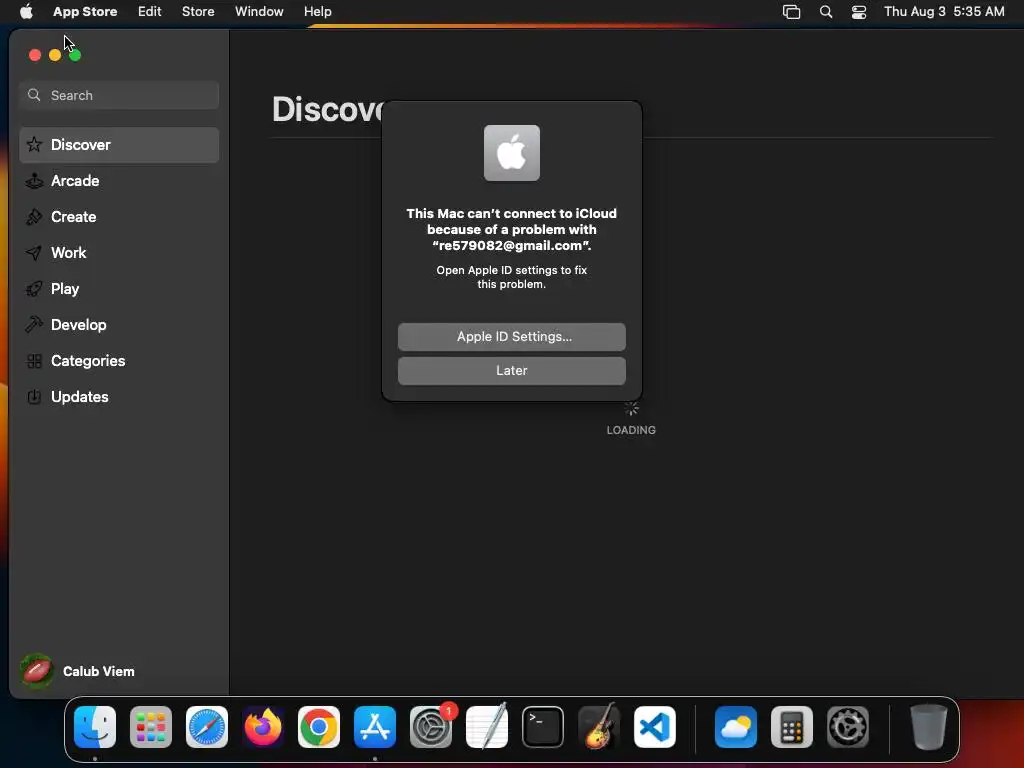Browse Categories in the sidebar
This screenshot has width=1024, height=768.
[119, 360]
